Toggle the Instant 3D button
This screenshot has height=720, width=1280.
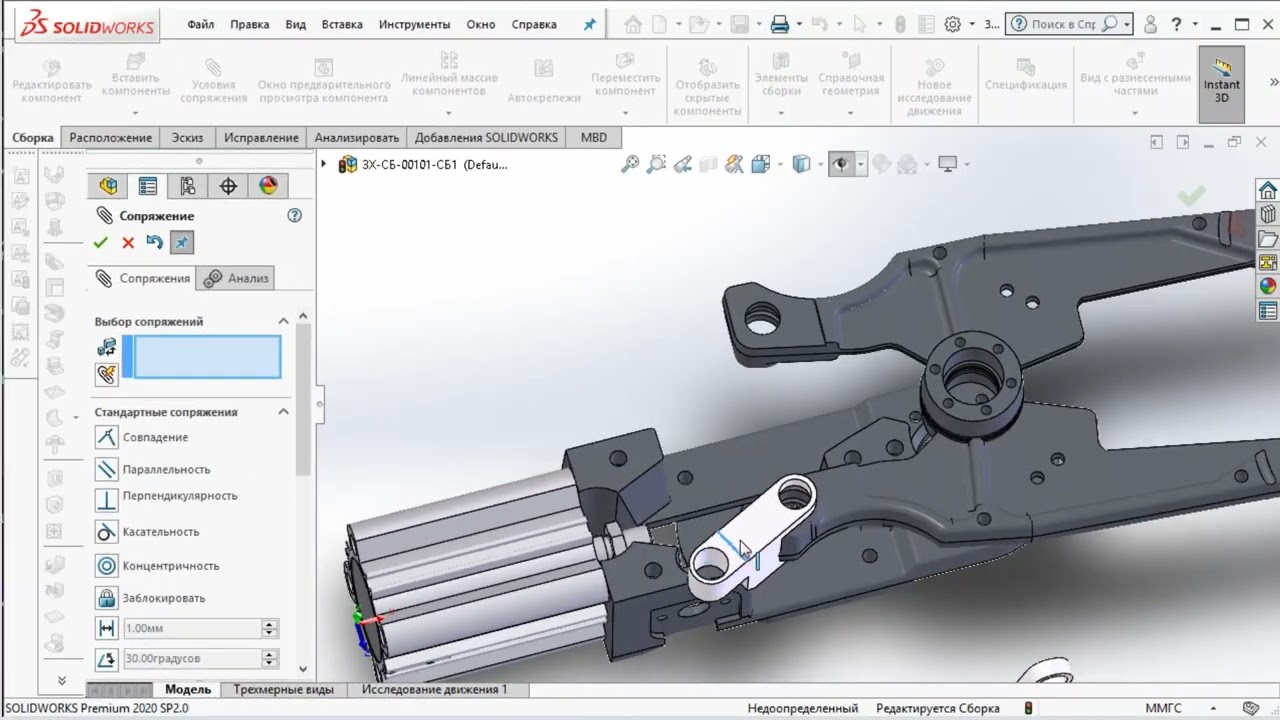point(1221,82)
